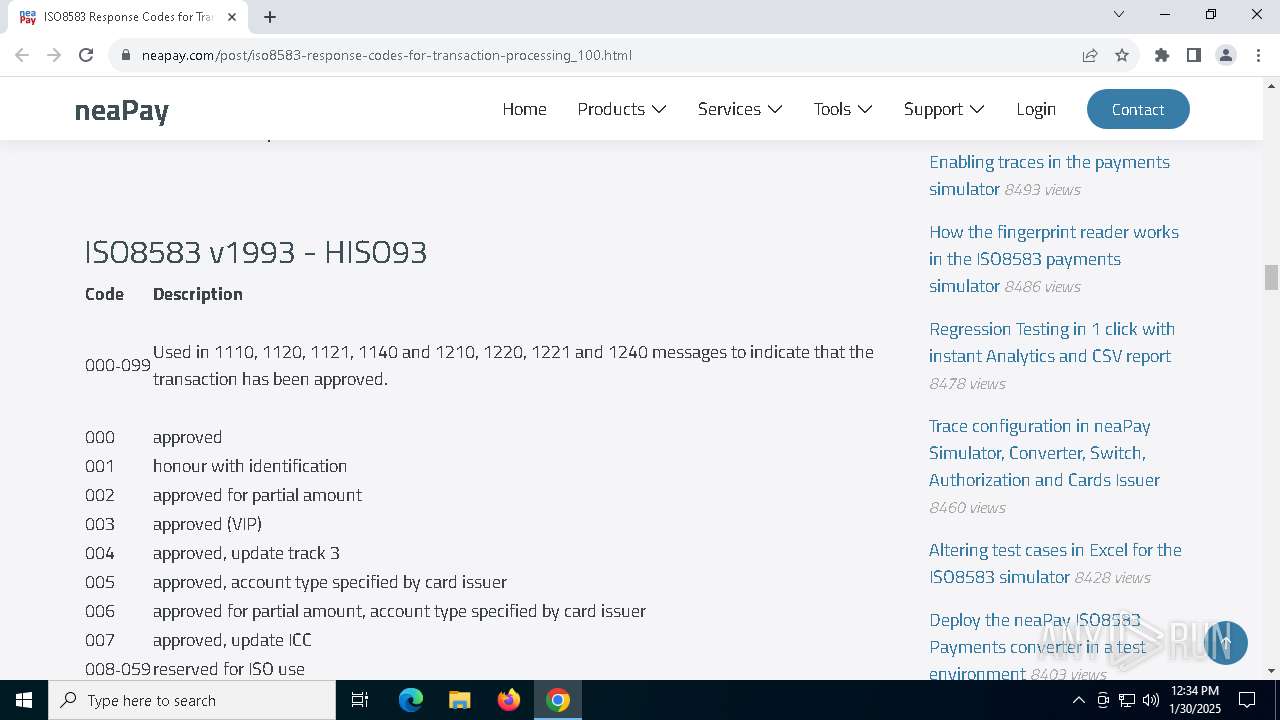This screenshot has width=1280, height=720.
Task: Click the taskbar clock 12:34 PM
Action: [x=1195, y=700]
